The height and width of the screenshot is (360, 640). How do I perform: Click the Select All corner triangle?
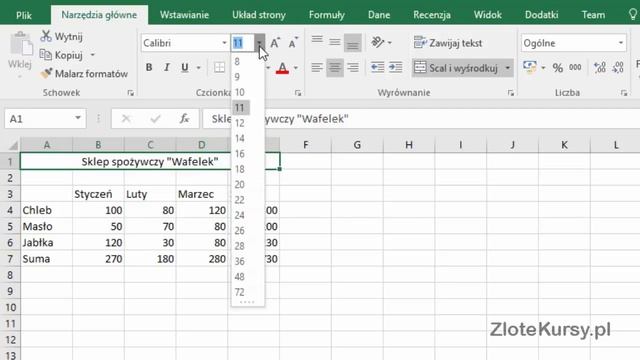(12, 145)
